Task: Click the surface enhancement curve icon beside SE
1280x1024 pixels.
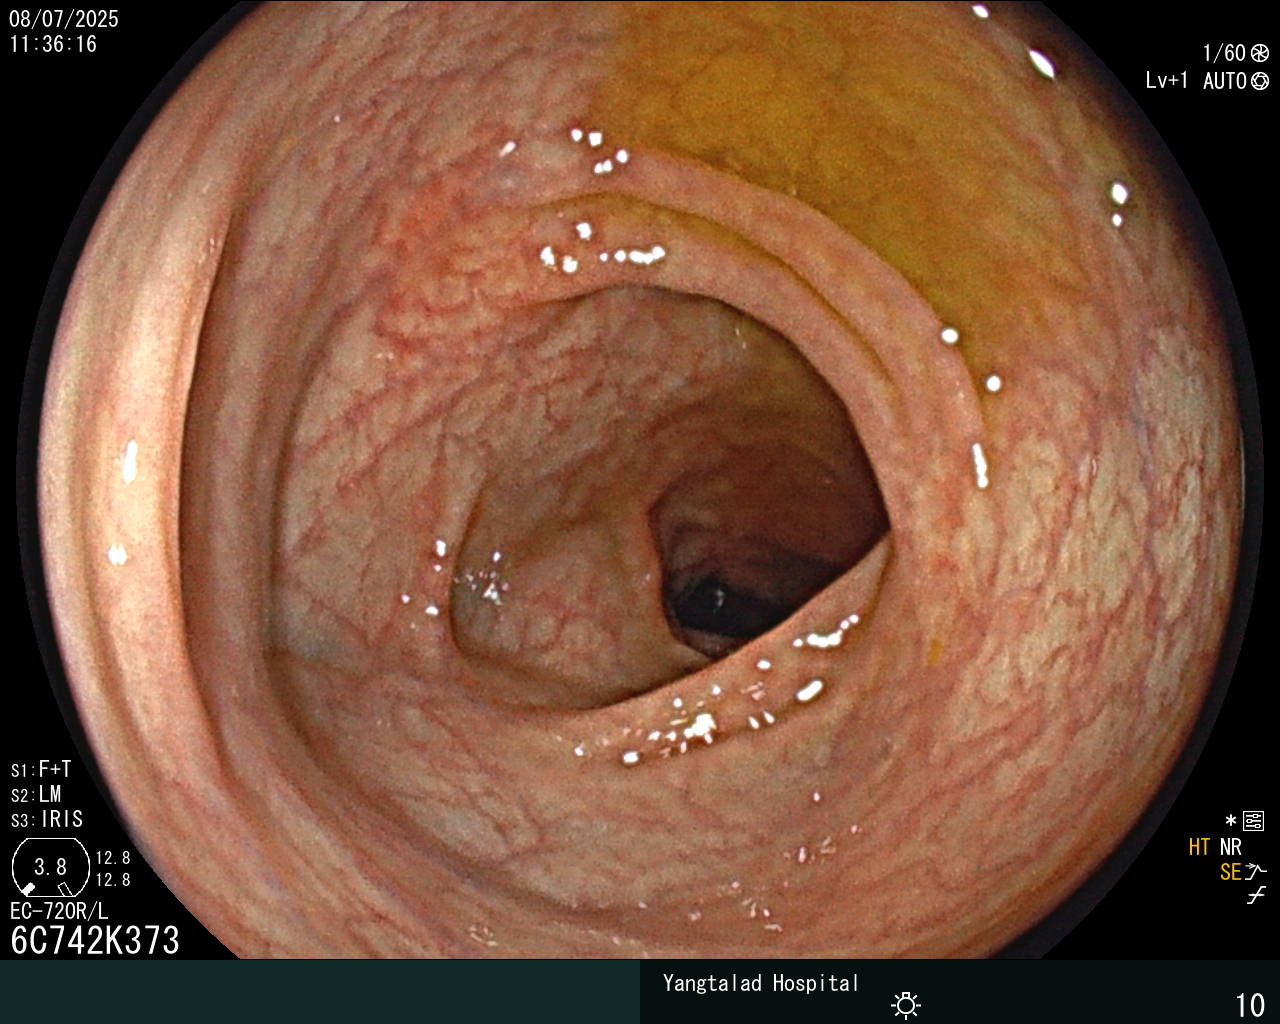Action: pos(1256,872)
